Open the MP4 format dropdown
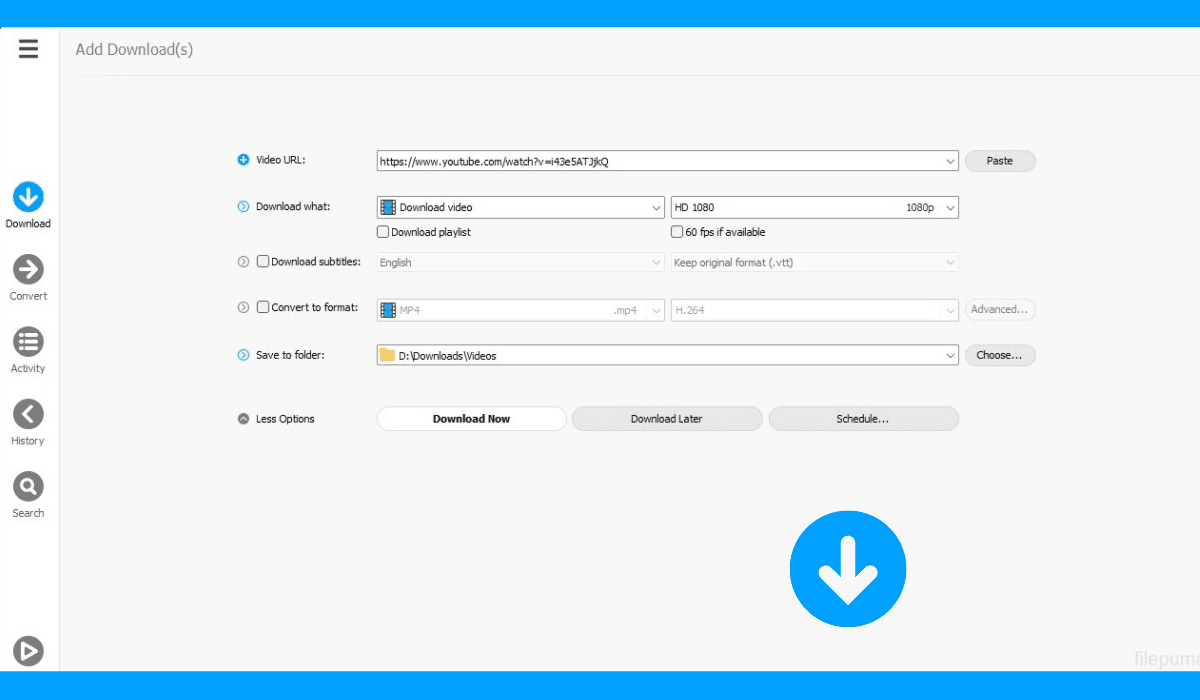1200x700 pixels. click(x=656, y=310)
